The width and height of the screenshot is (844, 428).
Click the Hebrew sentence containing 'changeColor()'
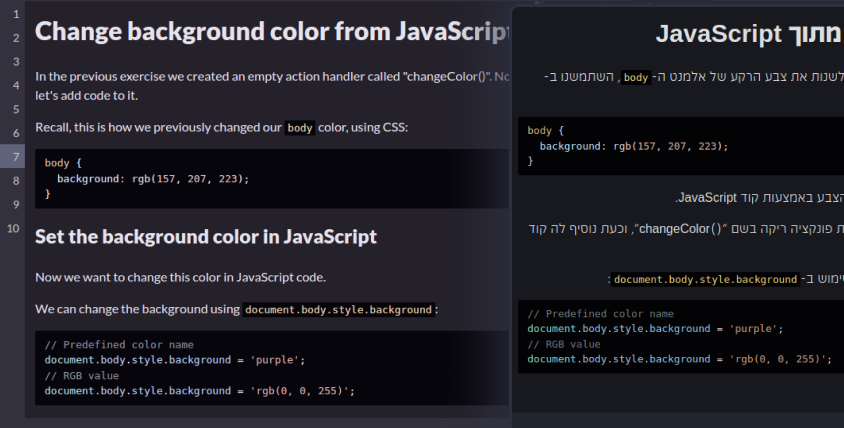point(686,229)
